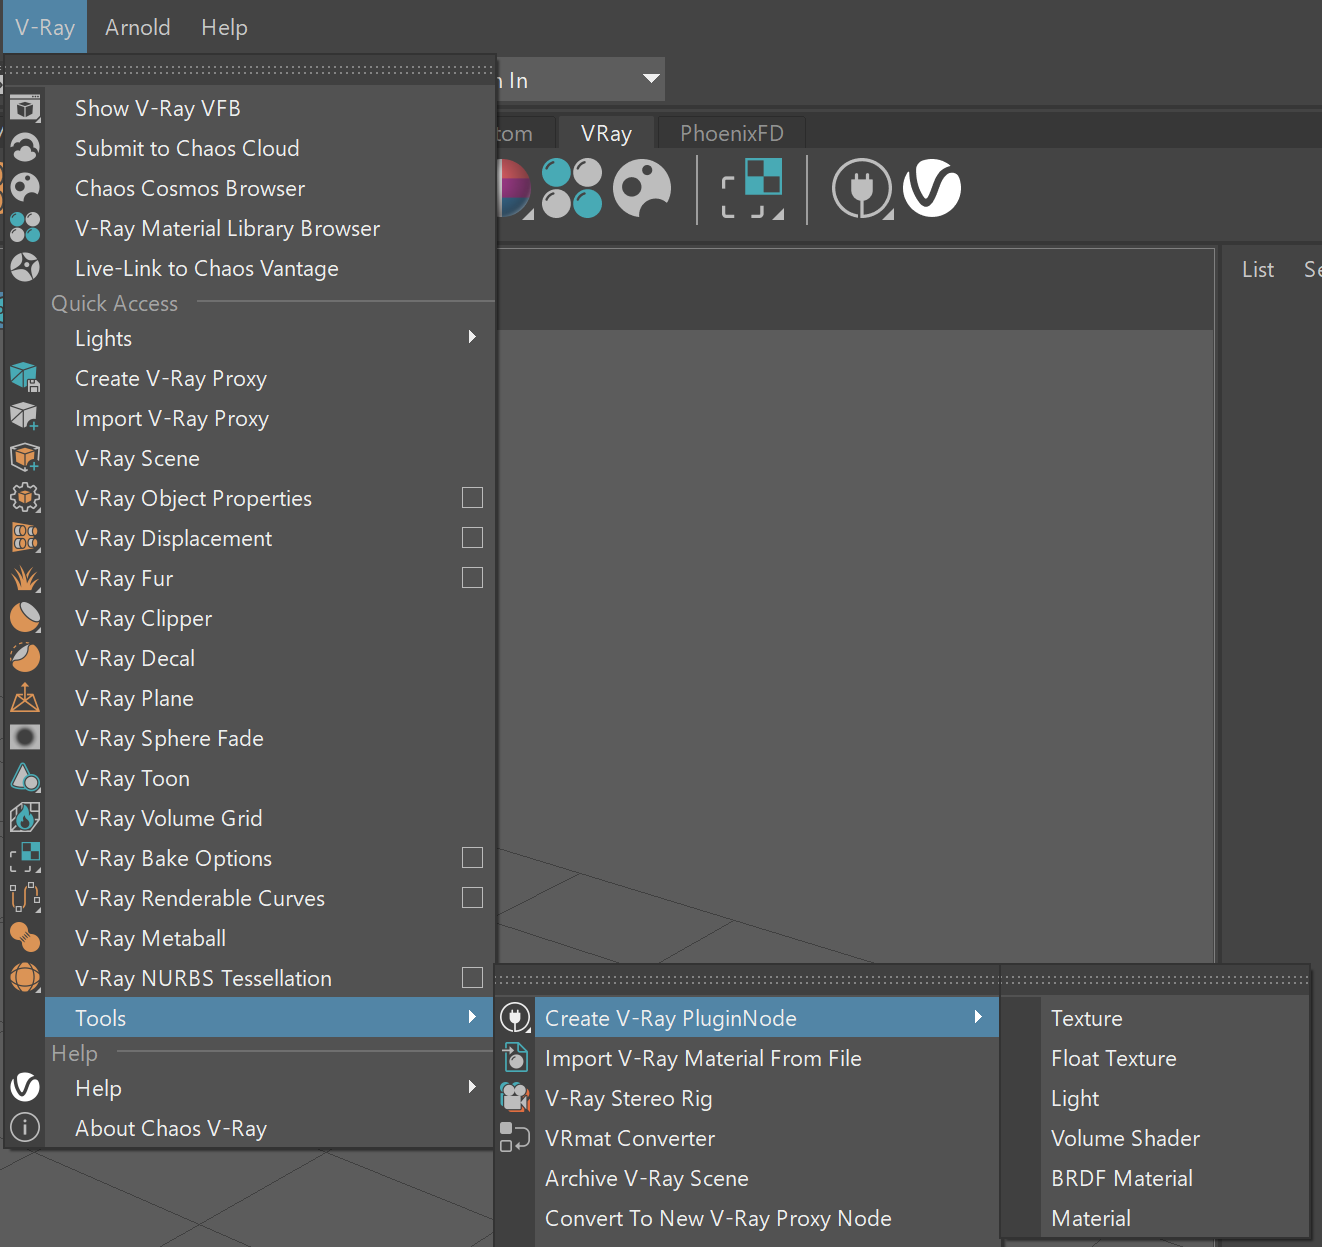This screenshot has height=1247, width=1322.
Task: Click the V-Ray Sphere Fade icon
Action: (x=25, y=738)
